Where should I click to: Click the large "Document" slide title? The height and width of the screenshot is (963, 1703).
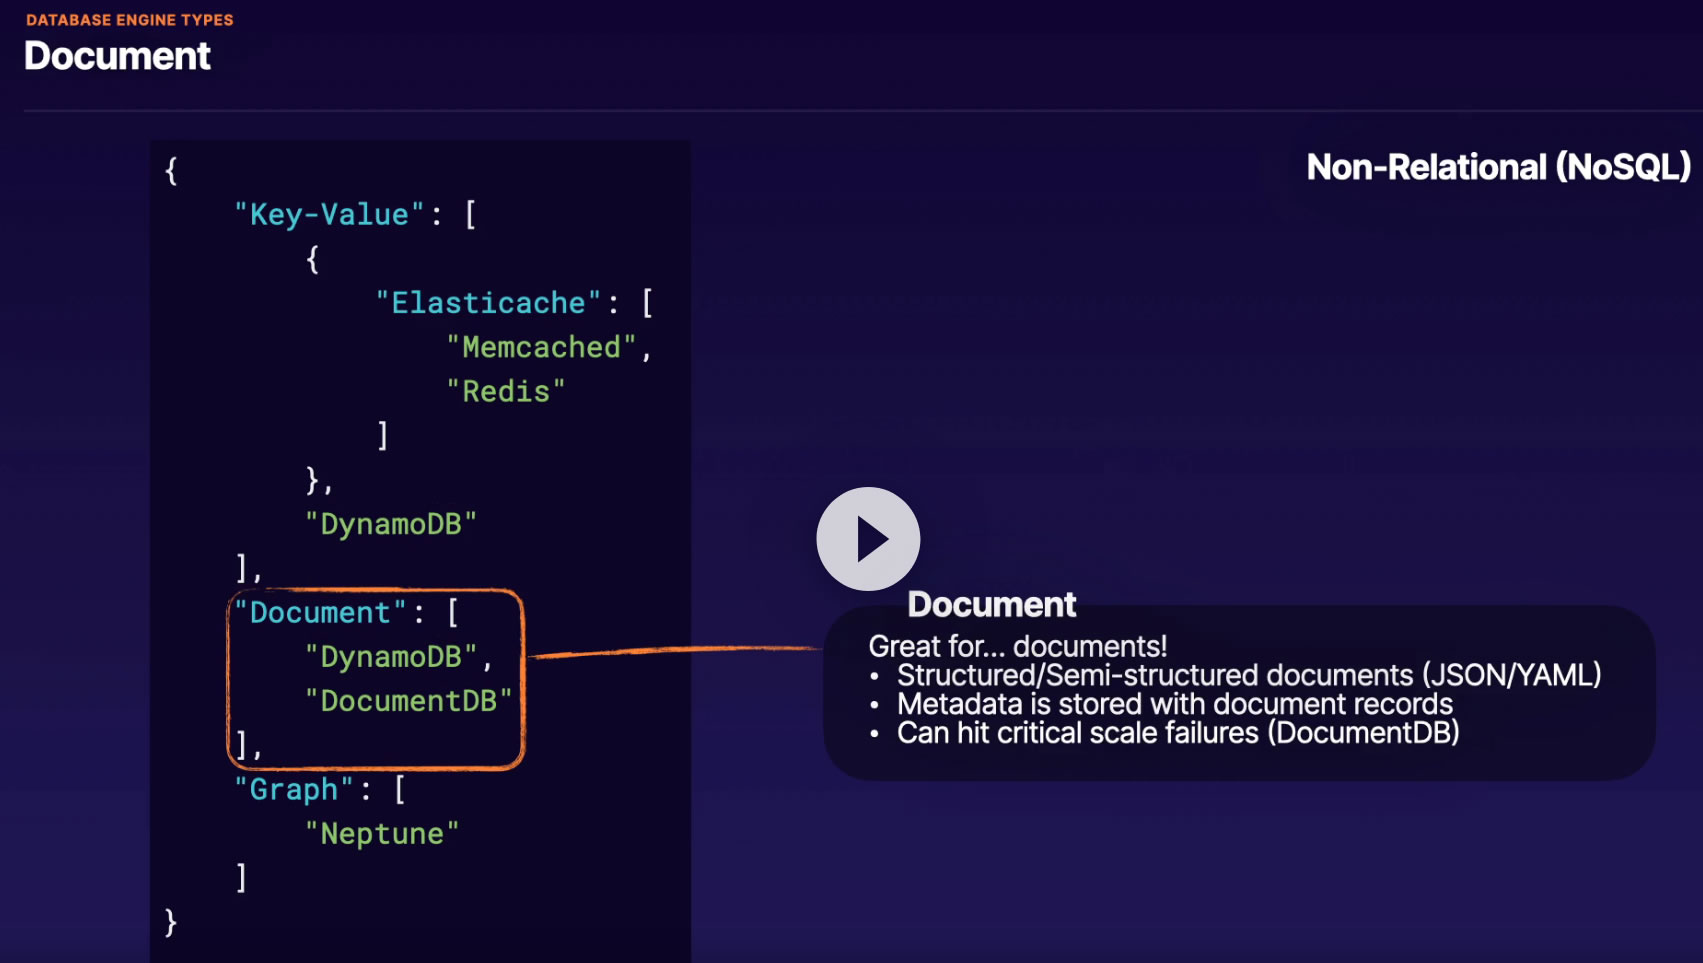point(117,56)
